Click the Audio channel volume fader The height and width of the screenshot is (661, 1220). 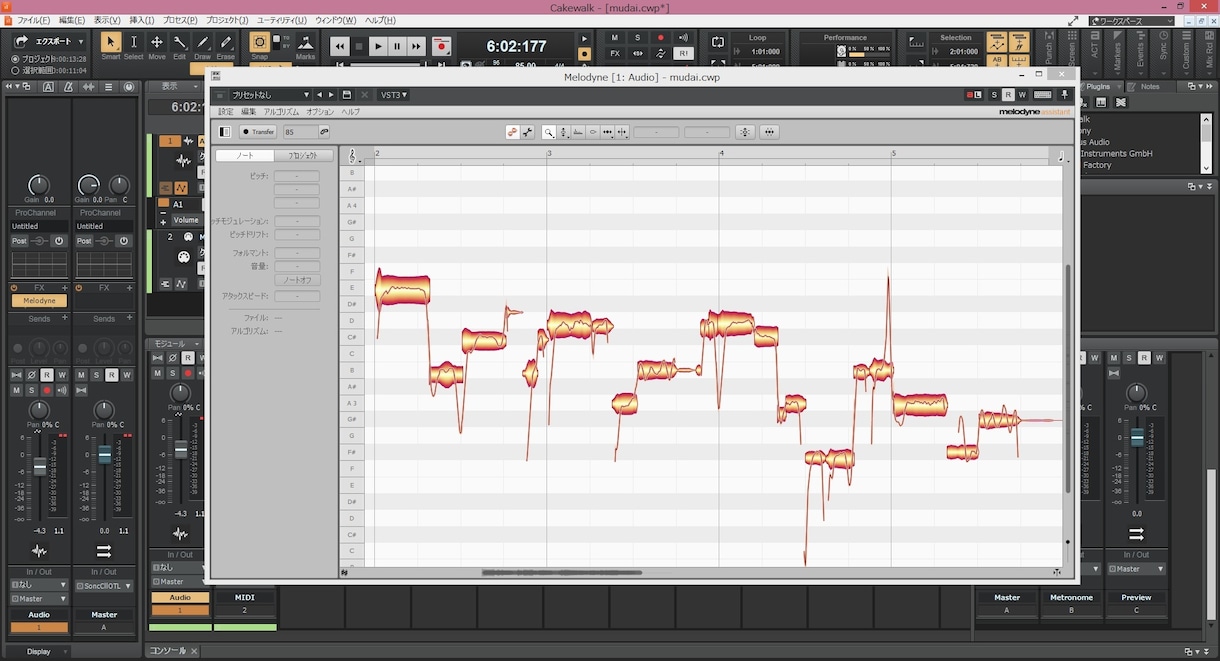[x=39, y=467]
